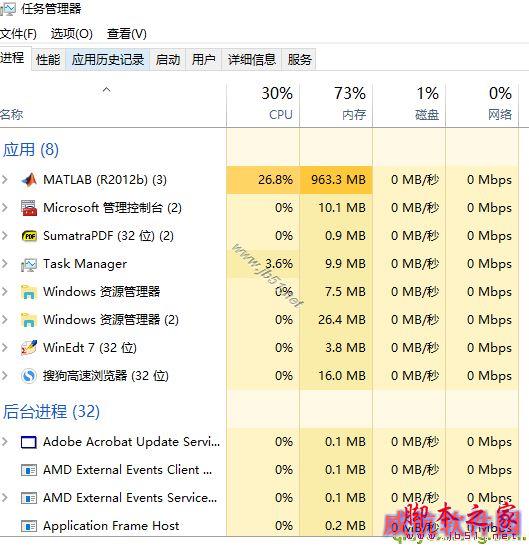Switch to the 性能 tab
The height and width of the screenshot is (547, 529).
point(48,60)
